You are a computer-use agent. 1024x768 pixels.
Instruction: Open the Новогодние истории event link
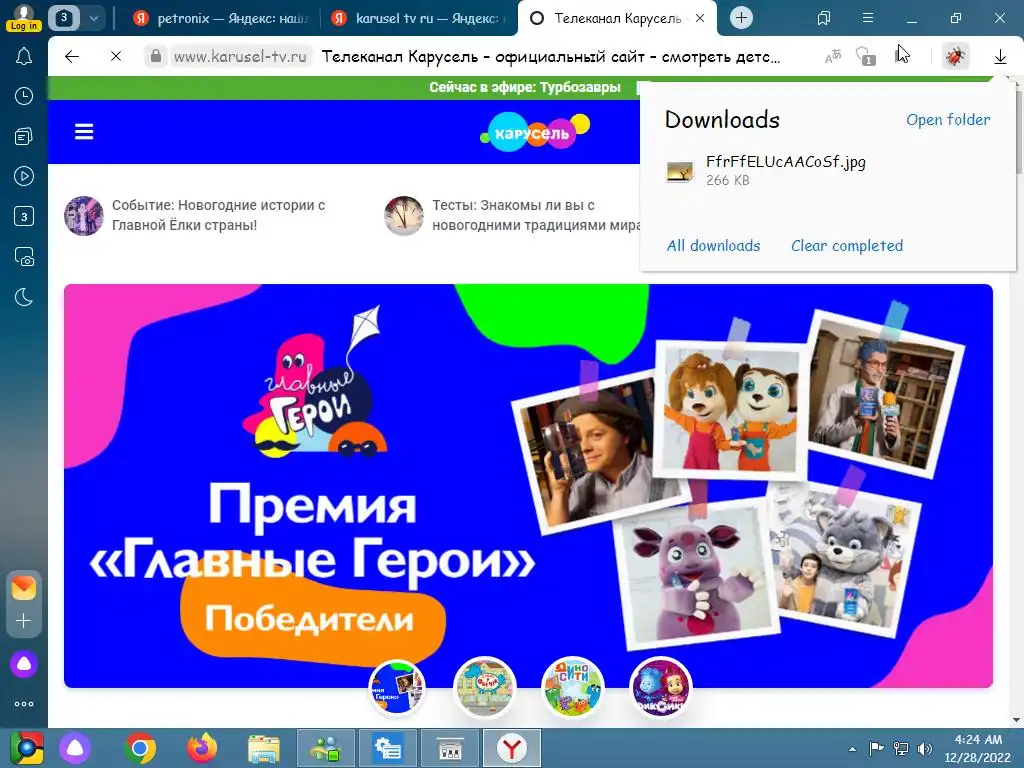coord(218,215)
